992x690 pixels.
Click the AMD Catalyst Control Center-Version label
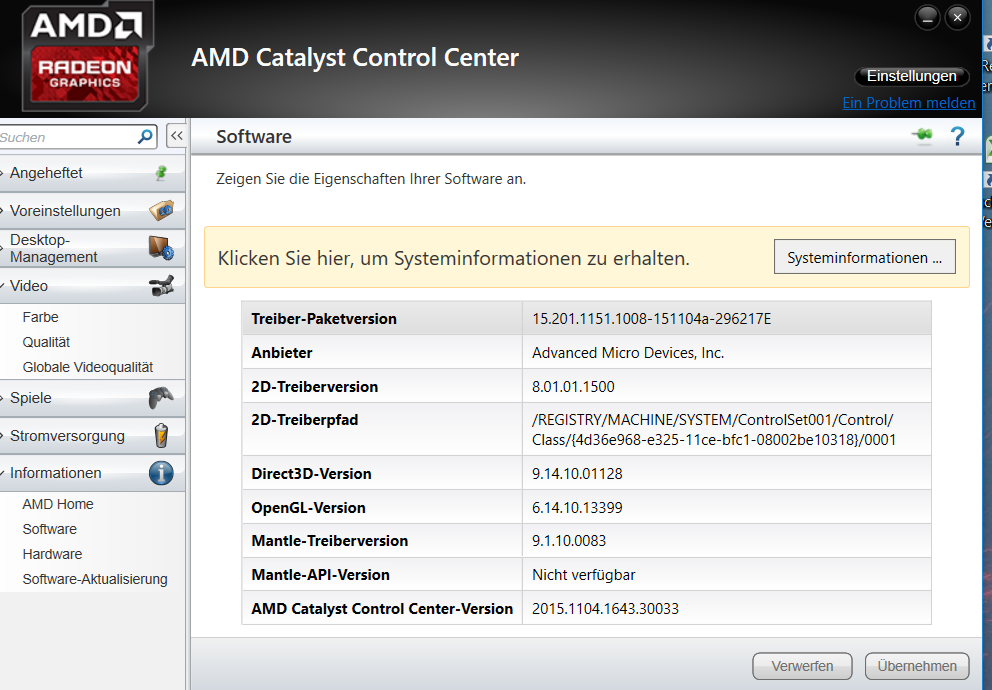click(x=382, y=608)
